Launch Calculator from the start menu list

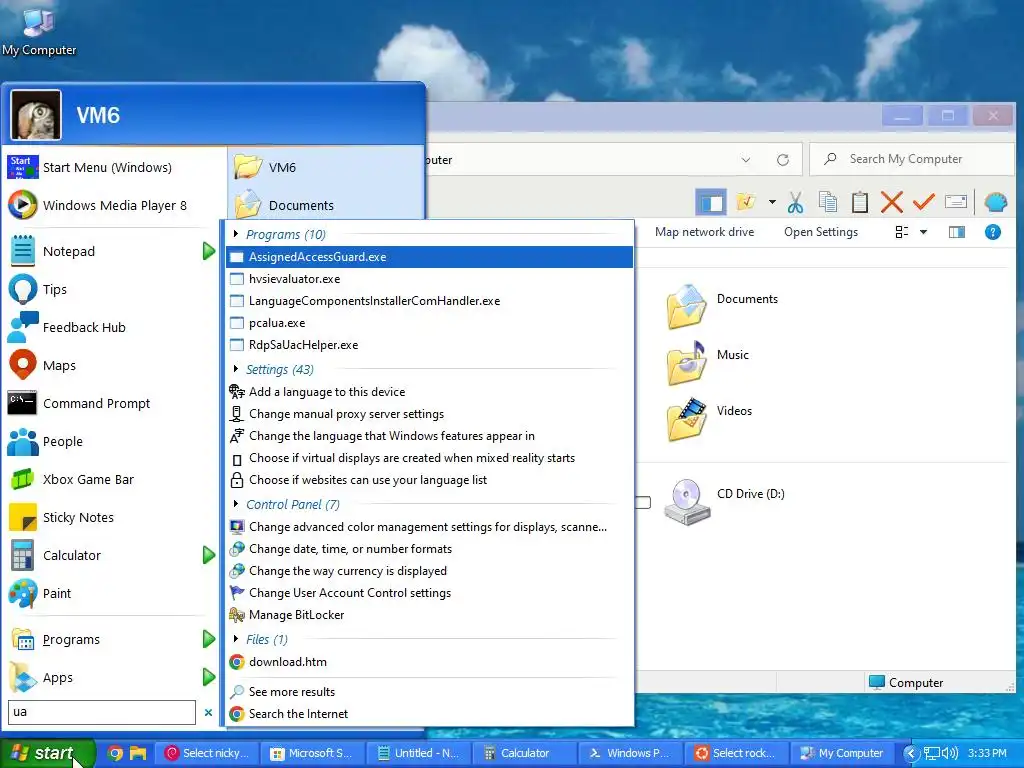coord(99,555)
